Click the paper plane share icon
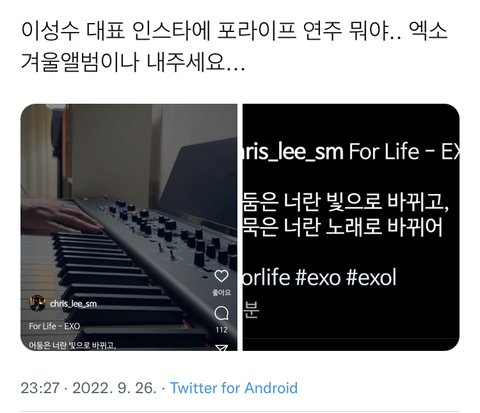Image resolution: width=480 pixels, height=413 pixels. tap(221, 348)
